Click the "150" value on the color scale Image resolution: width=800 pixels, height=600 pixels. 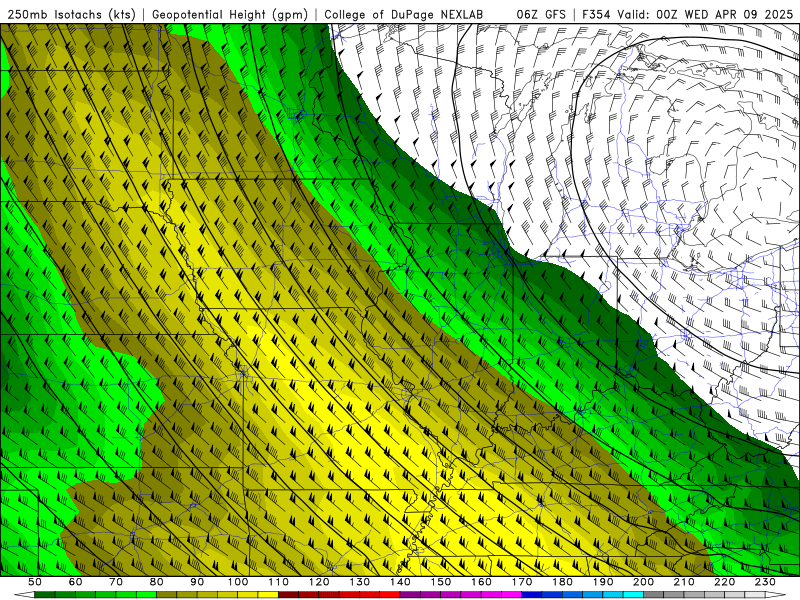[x=441, y=582]
